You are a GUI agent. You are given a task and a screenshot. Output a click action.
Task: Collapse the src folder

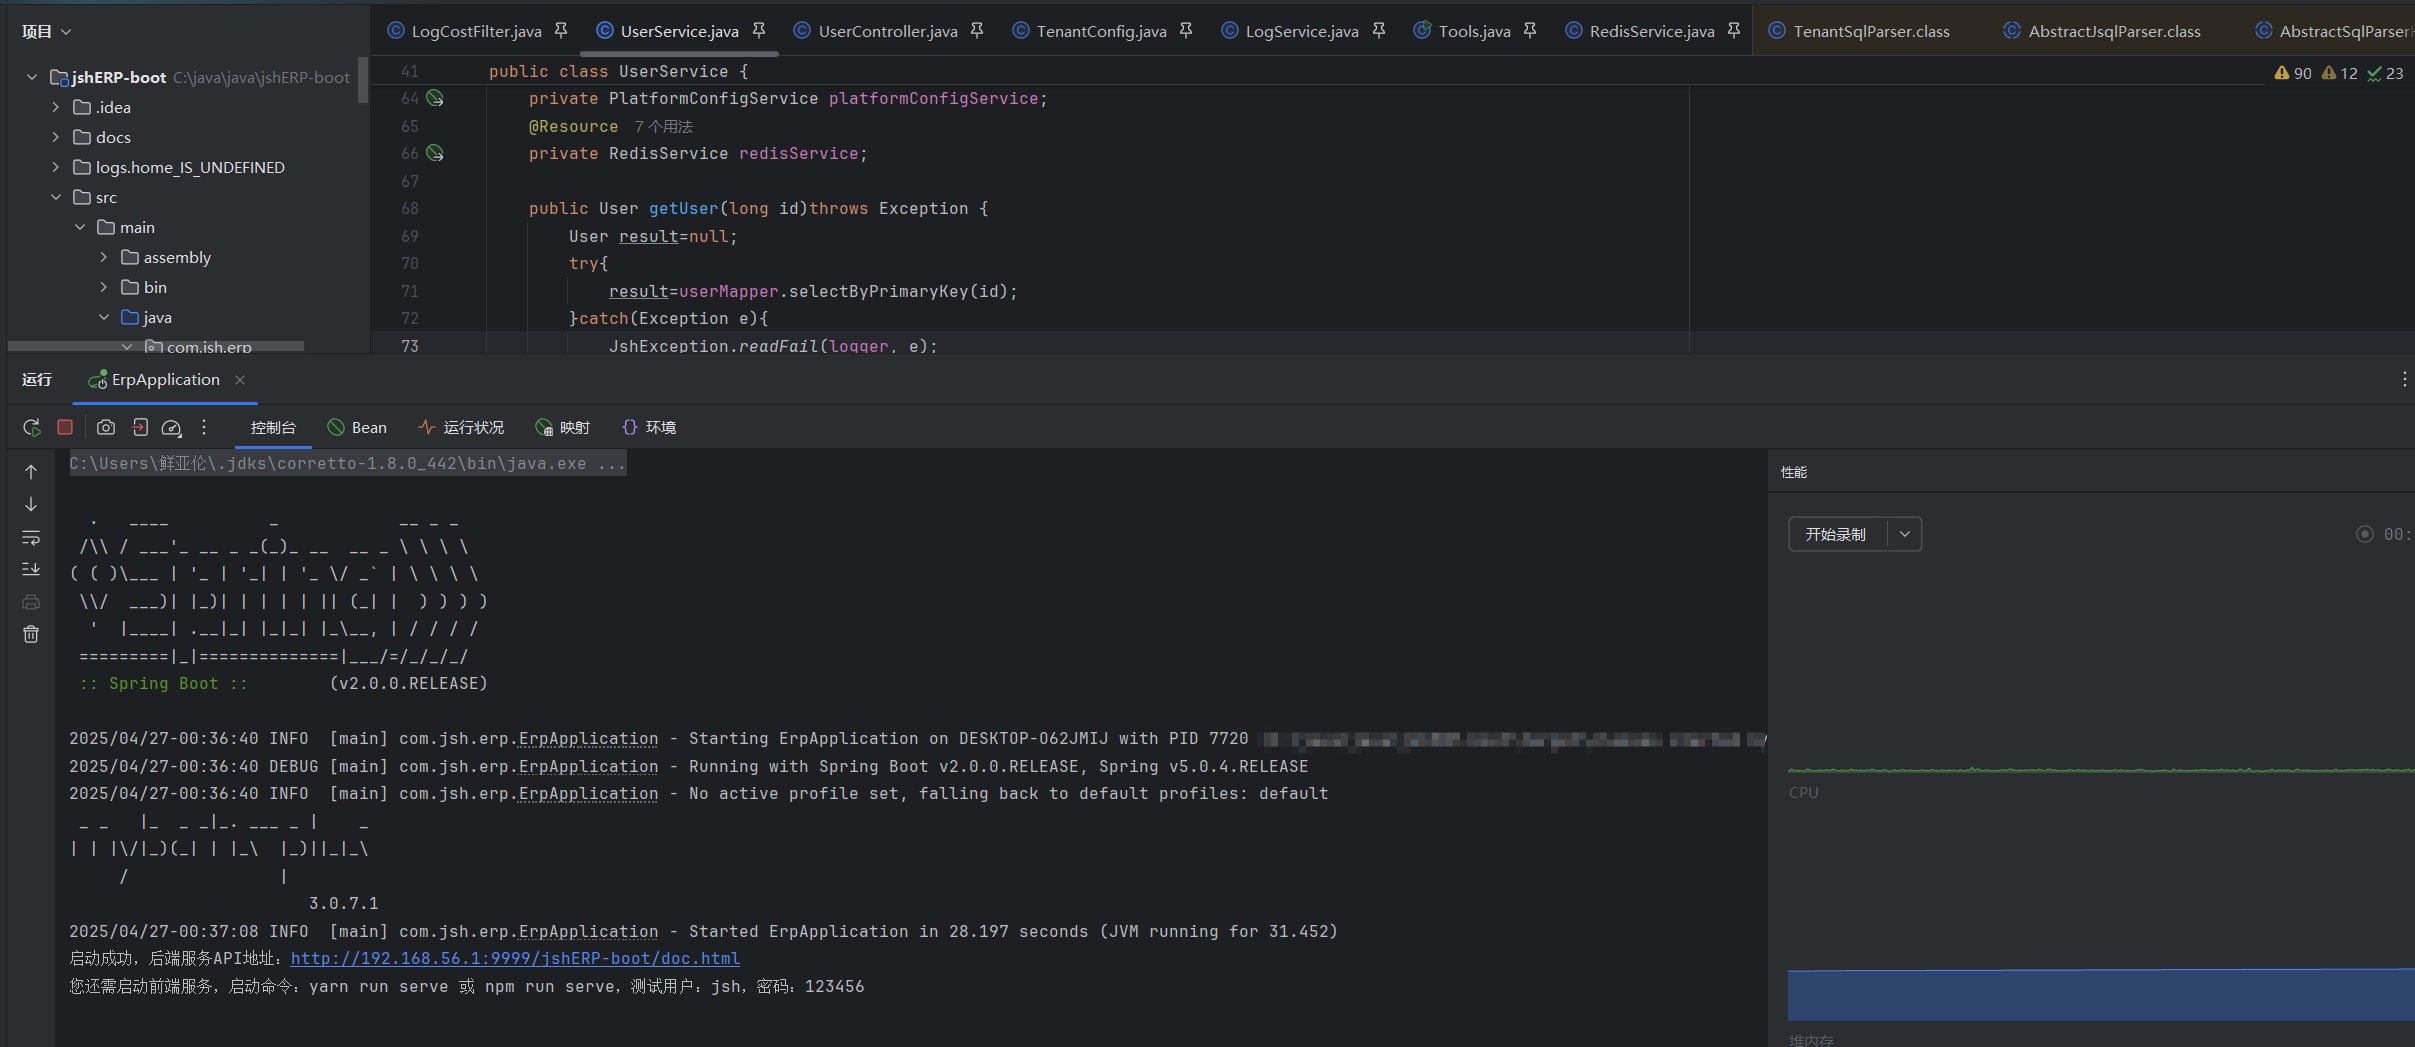[x=56, y=197]
